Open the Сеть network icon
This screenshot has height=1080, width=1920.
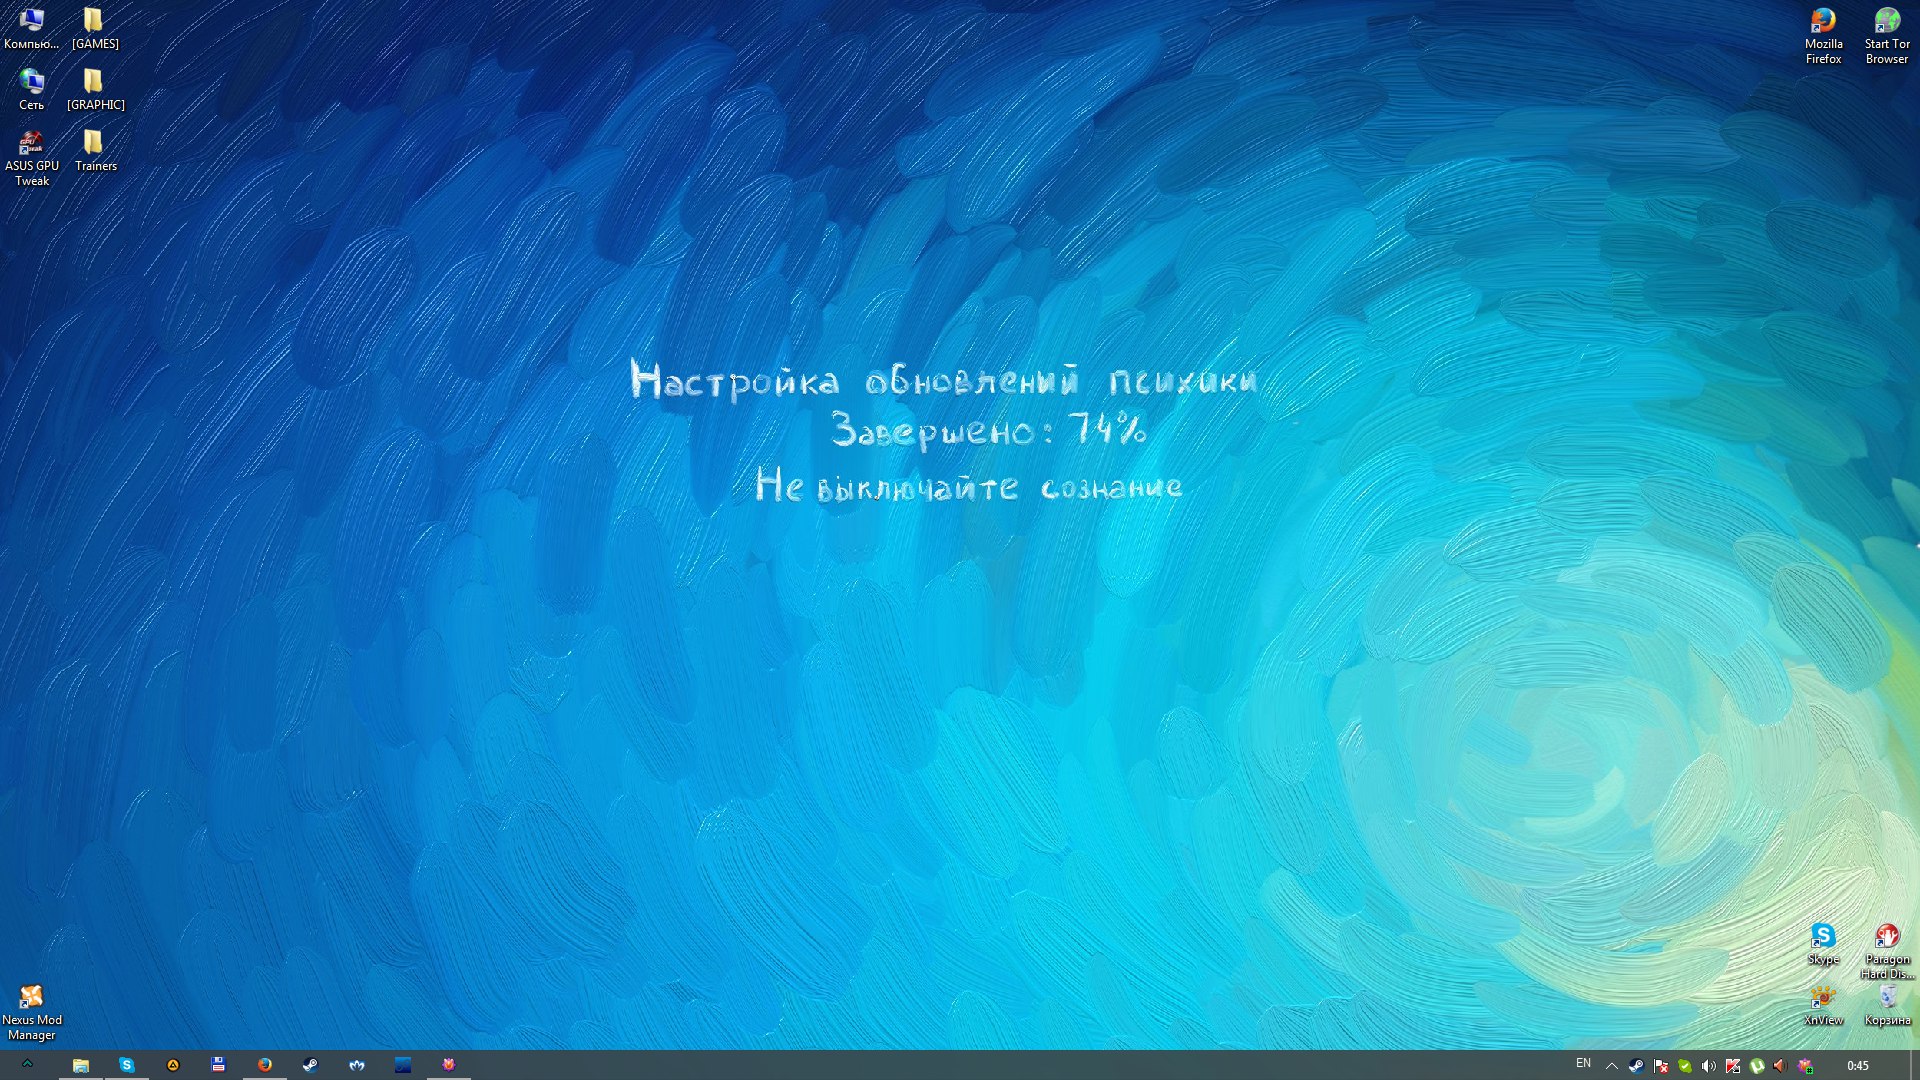[x=31, y=83]
